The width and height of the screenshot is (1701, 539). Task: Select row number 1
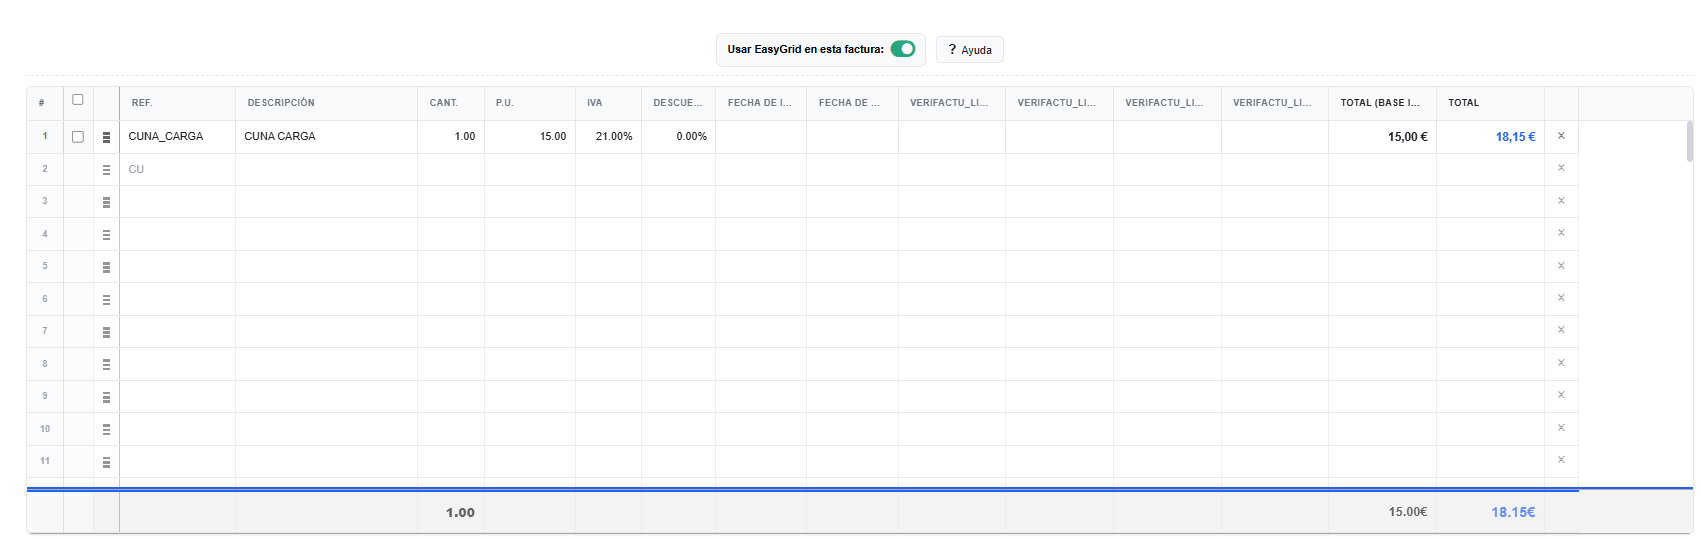click(44, 137)
